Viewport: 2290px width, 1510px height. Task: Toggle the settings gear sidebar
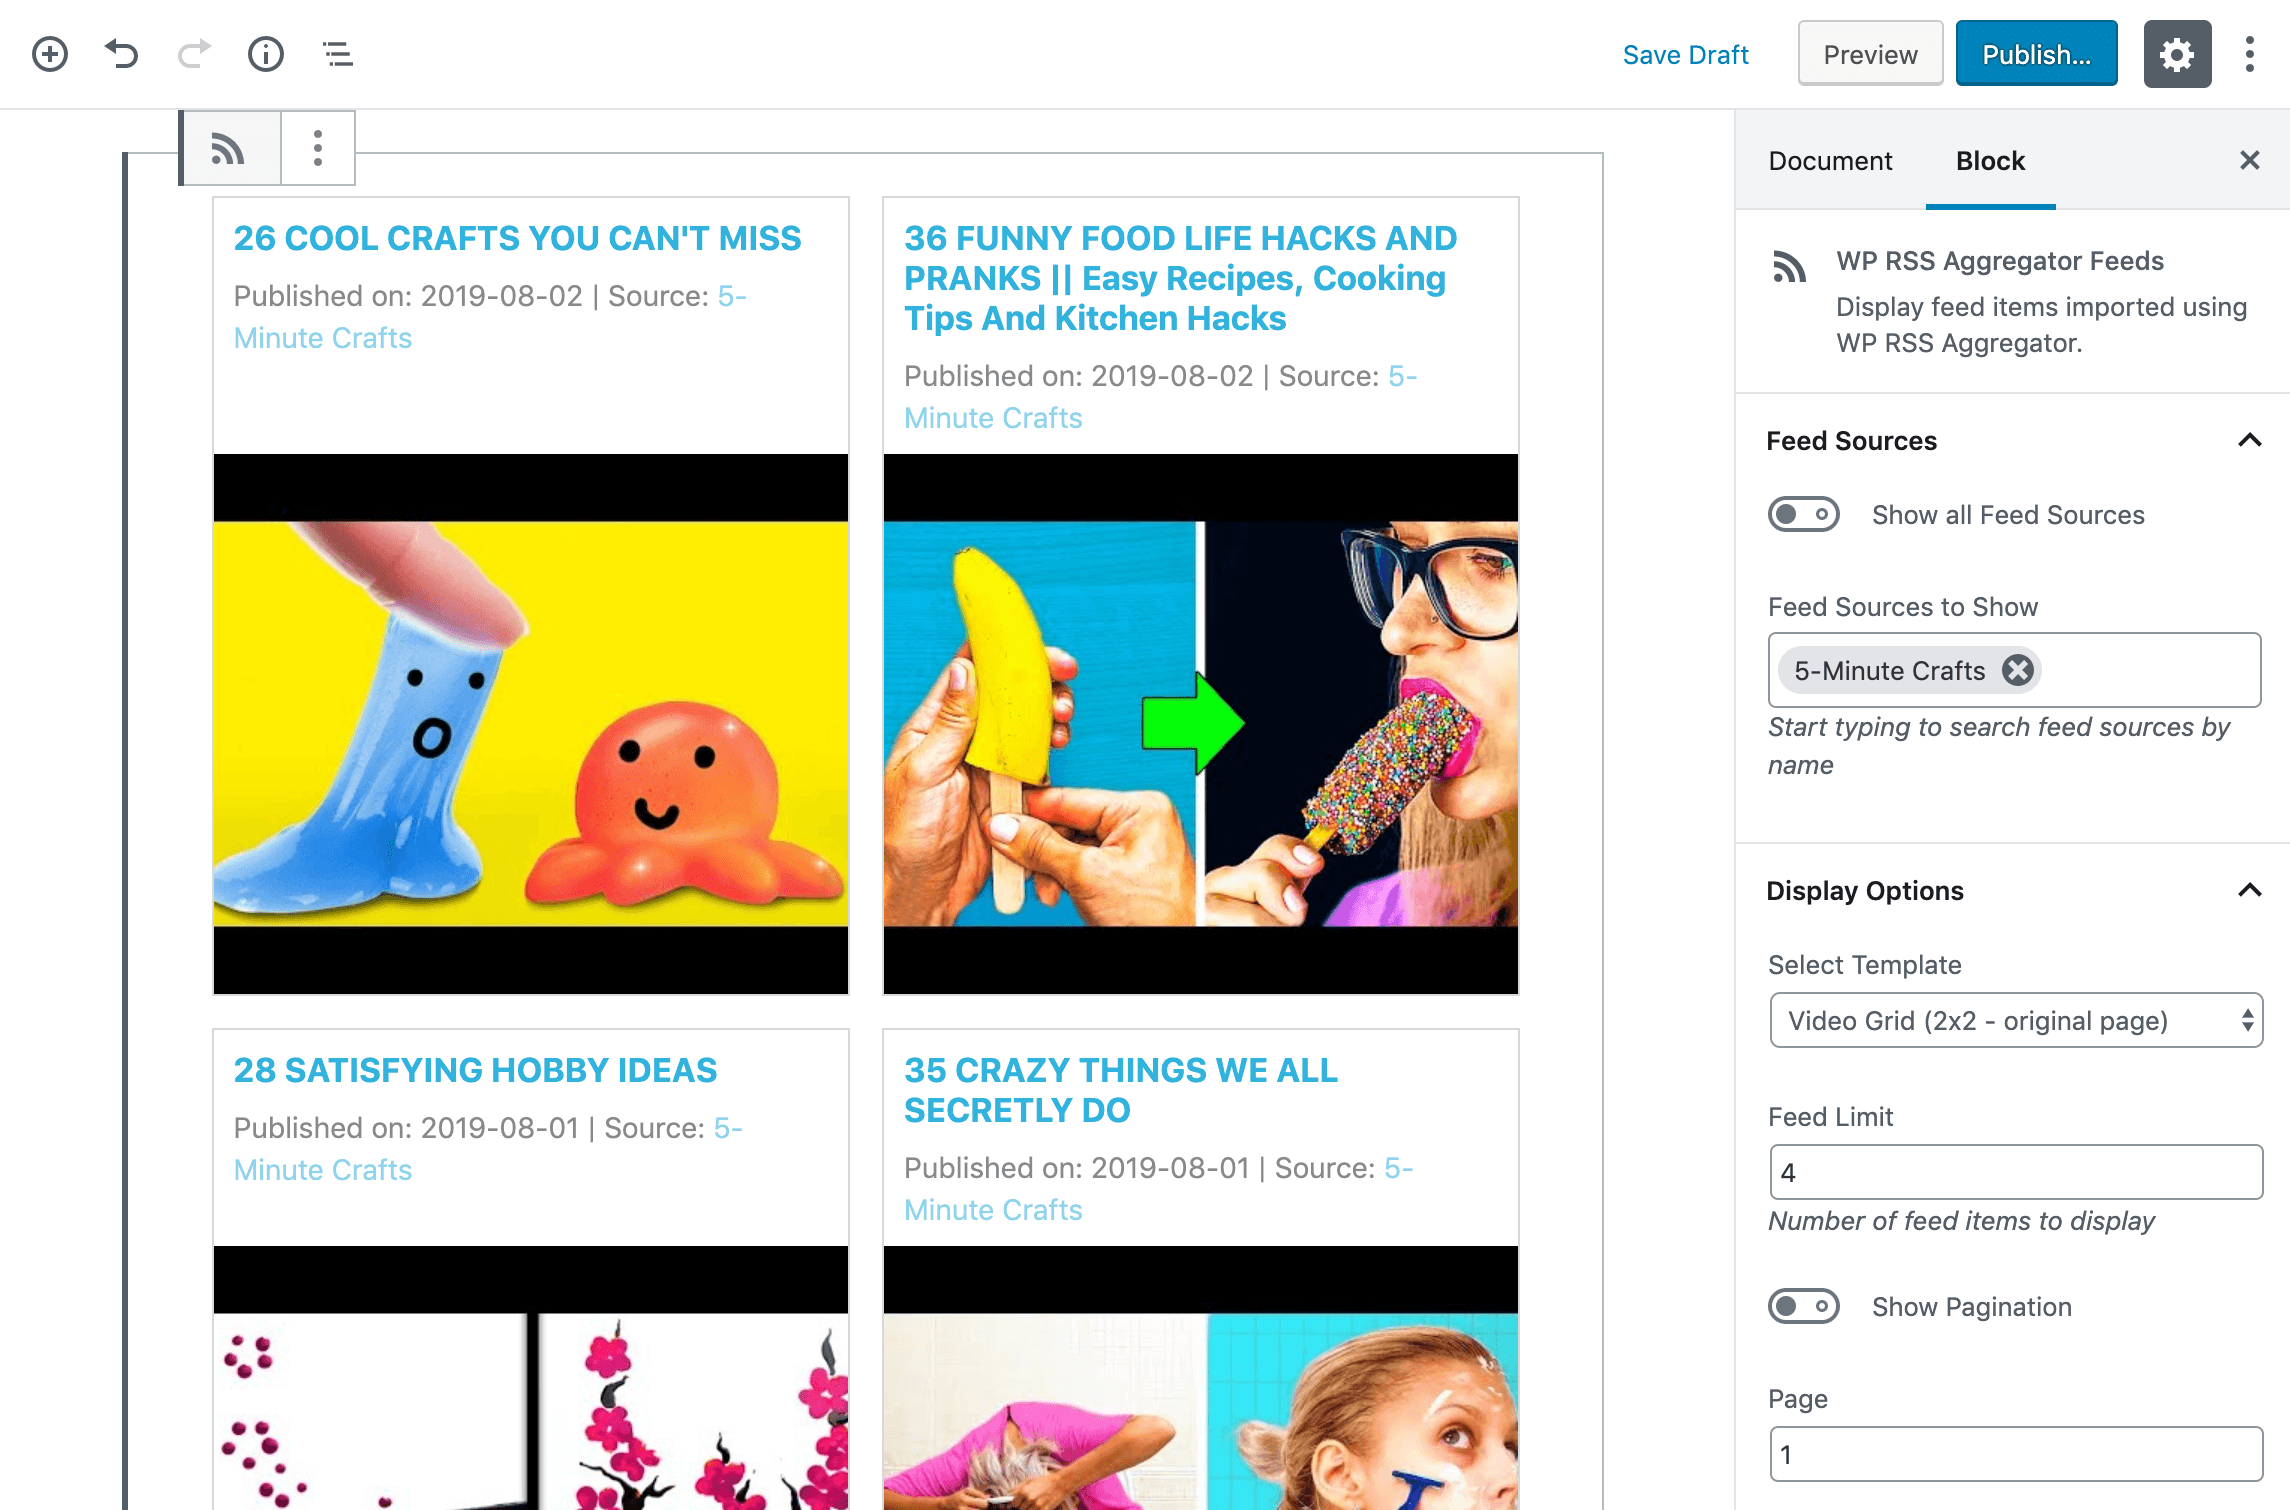pyautogui.click(x=2177, y=54)
